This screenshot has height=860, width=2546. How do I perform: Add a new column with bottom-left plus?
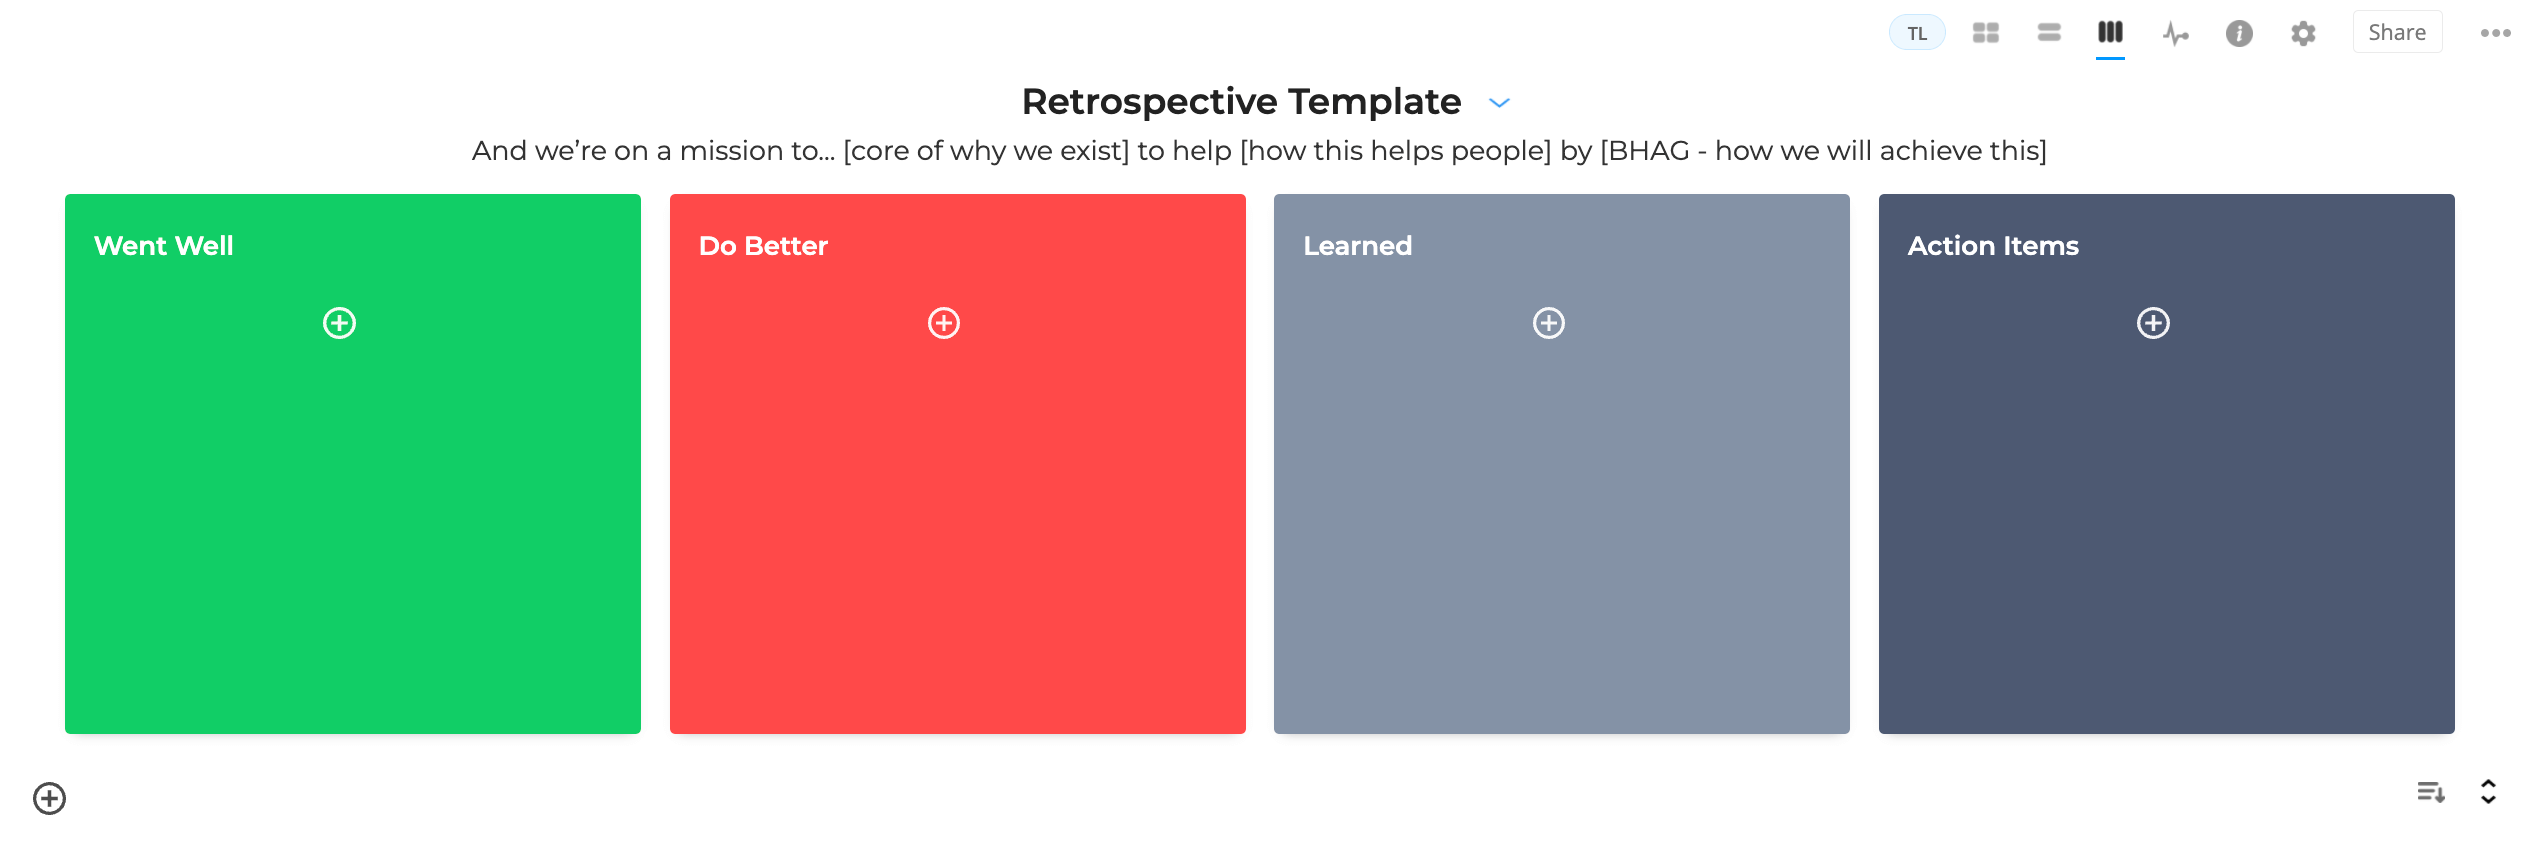tap(49, 798)
